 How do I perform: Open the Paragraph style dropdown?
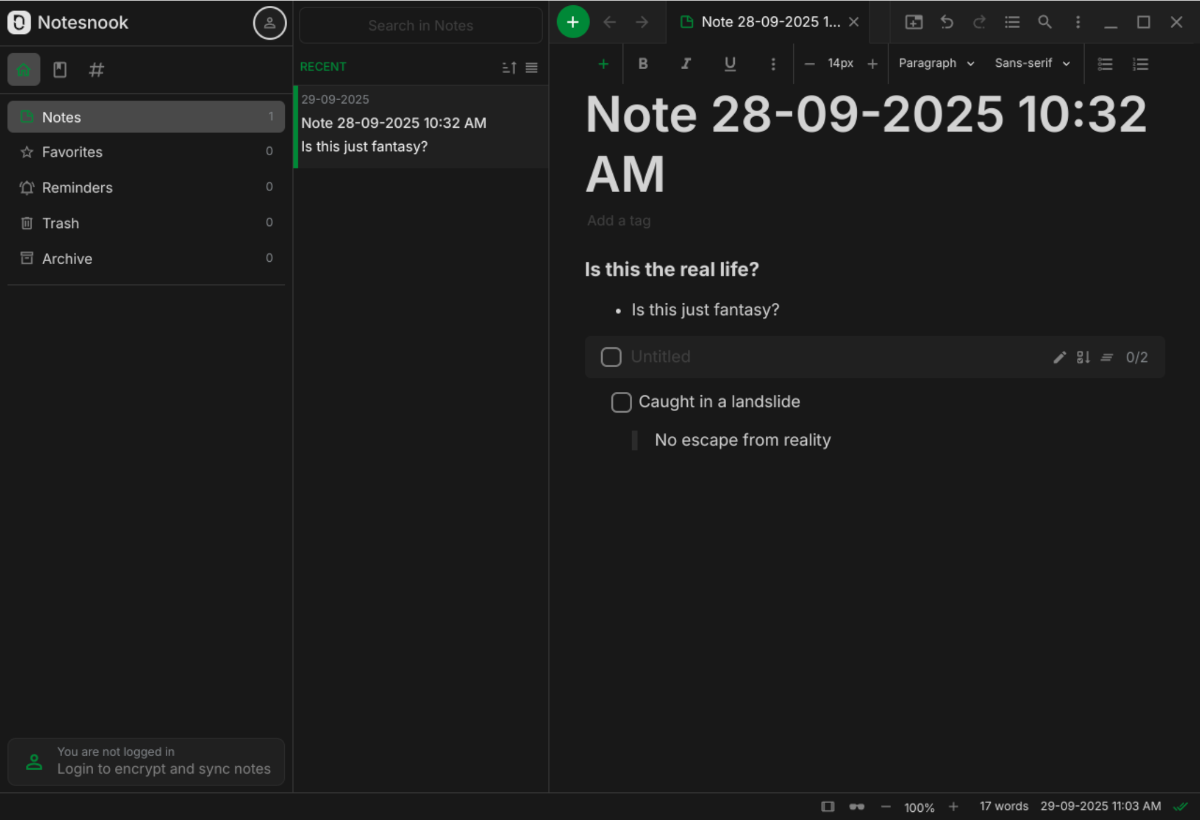[936, 64]
